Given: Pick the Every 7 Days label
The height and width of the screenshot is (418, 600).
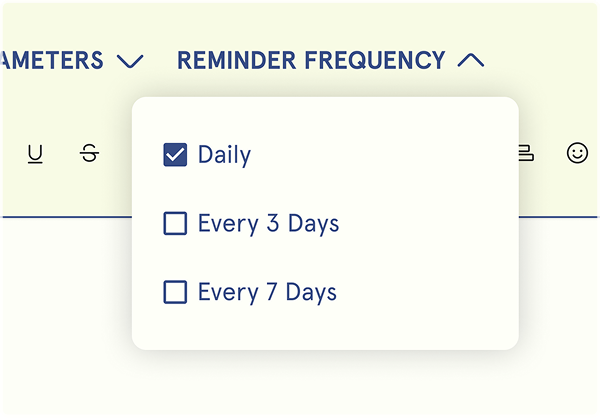Looking at the screenshot, I should tap(267, 292).
